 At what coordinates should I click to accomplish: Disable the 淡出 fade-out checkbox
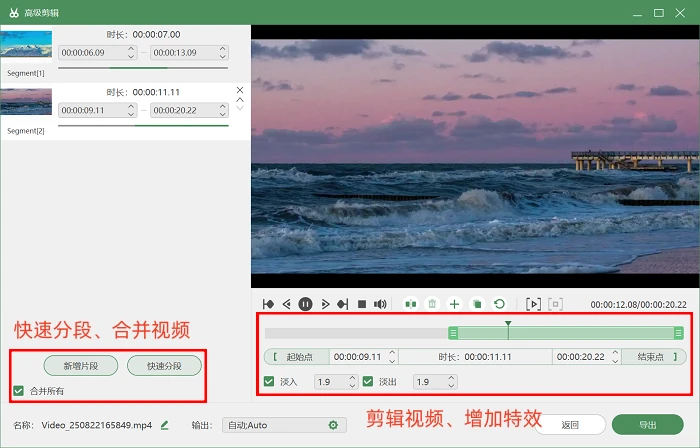pos(368,382)
